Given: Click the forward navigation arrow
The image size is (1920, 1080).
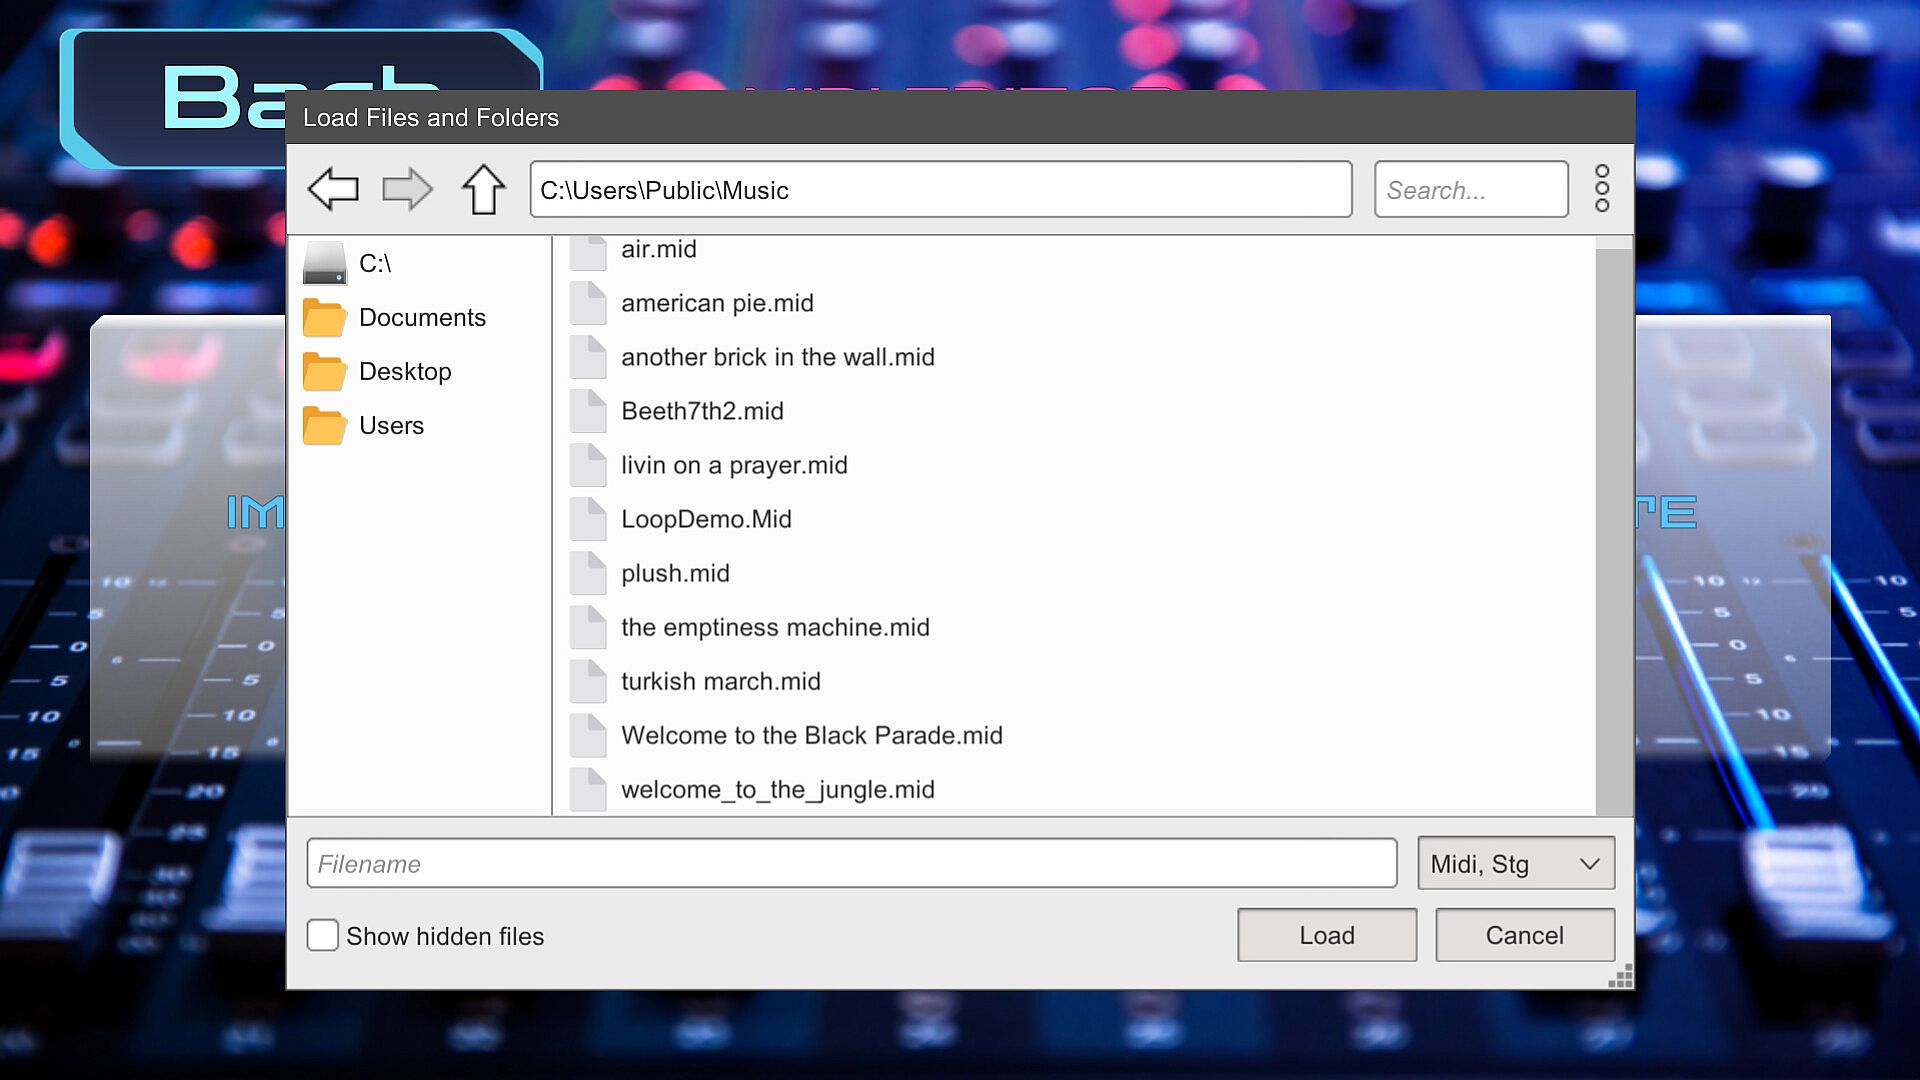Looking at the screenshot, I should (407, 189).
